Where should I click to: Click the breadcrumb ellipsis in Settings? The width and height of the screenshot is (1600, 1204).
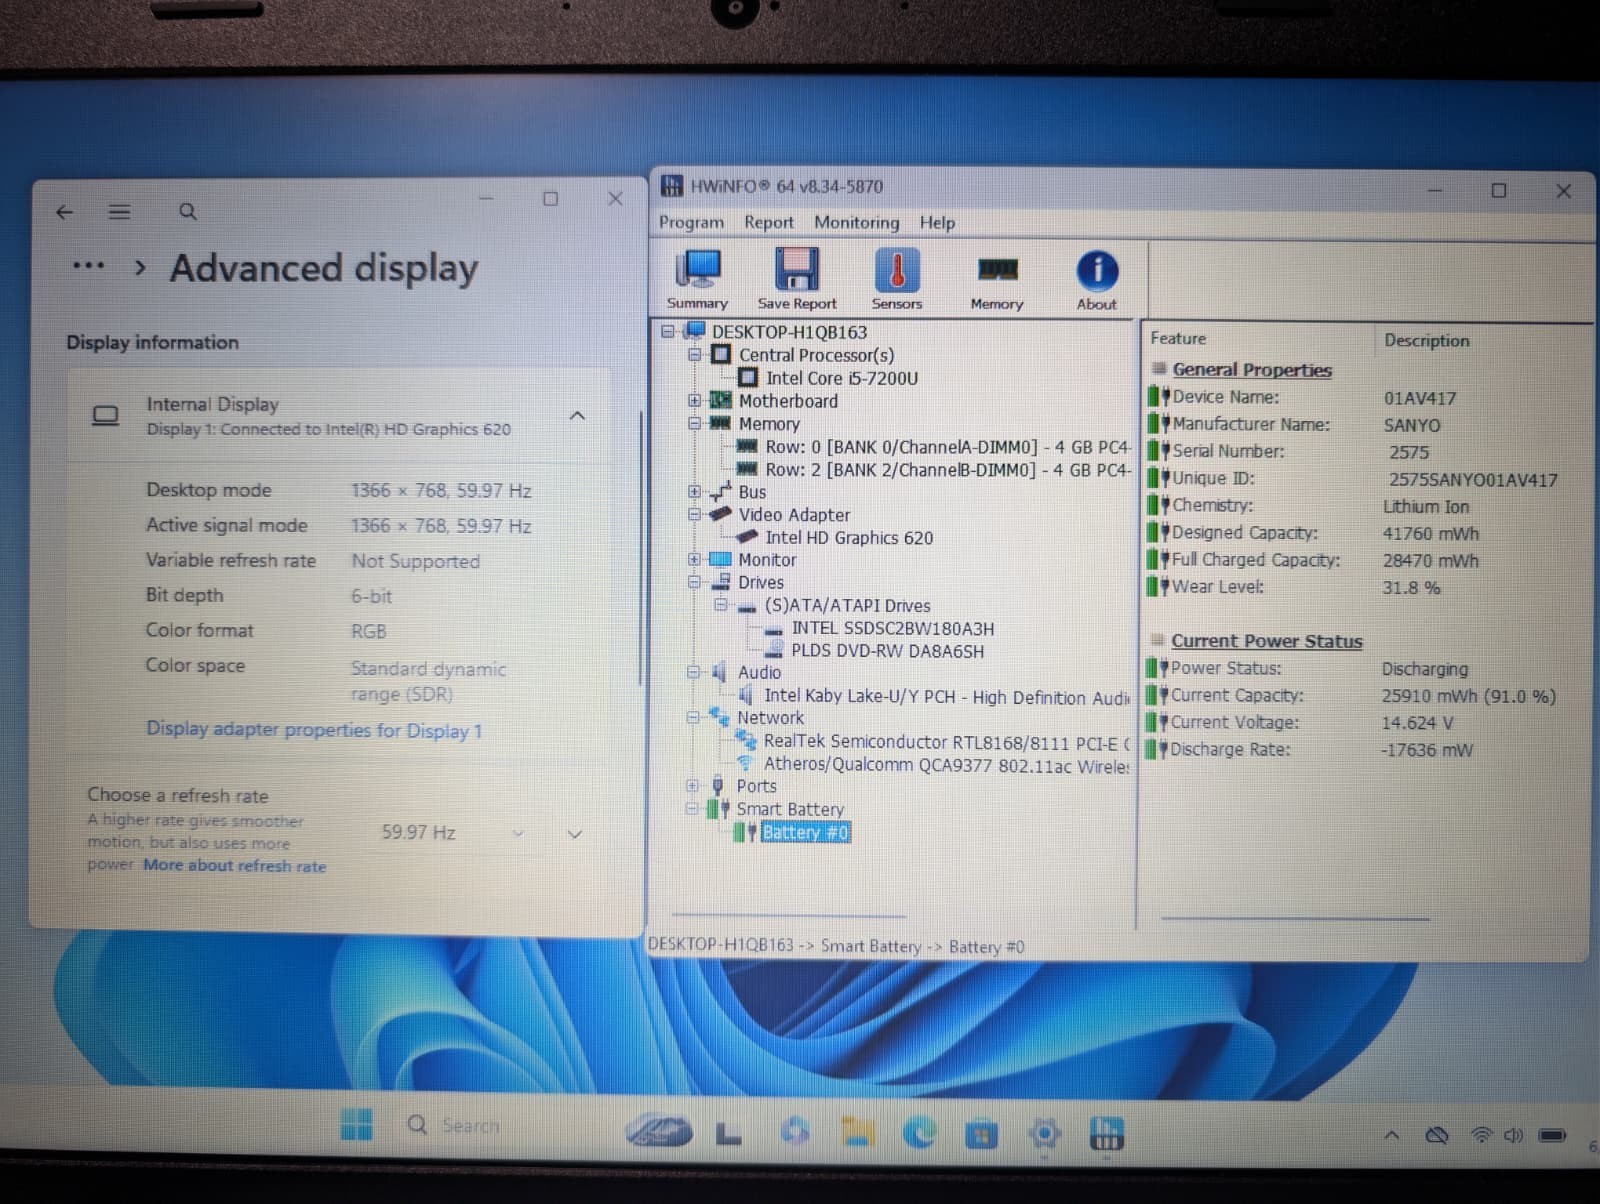[x=89, y=266]
